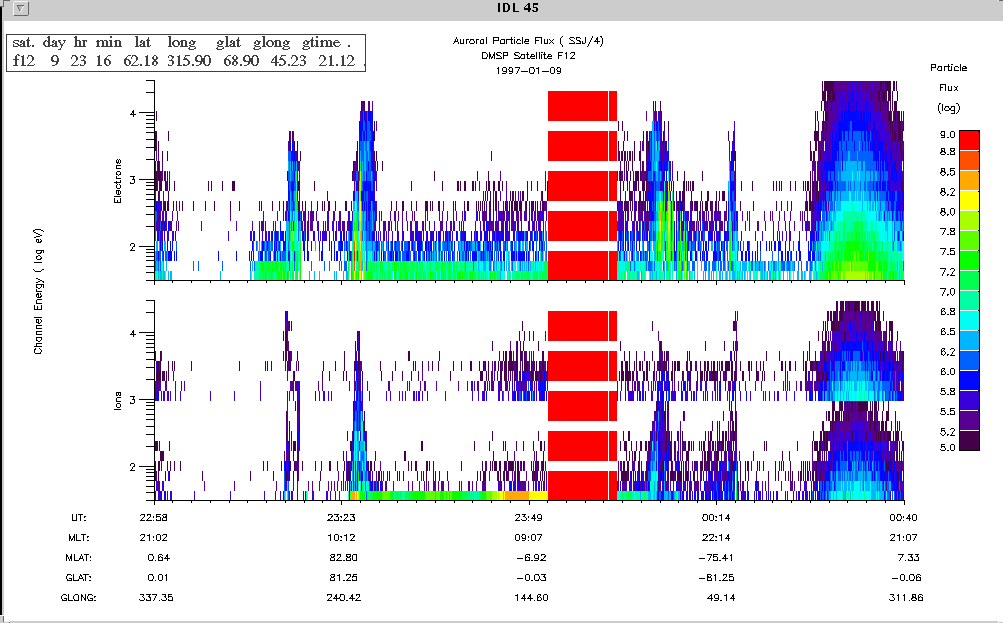
Task: Pick the yellow colorbar band between 8.2 and 8.0
Action: pyautogui.click(x=970, y=200)
